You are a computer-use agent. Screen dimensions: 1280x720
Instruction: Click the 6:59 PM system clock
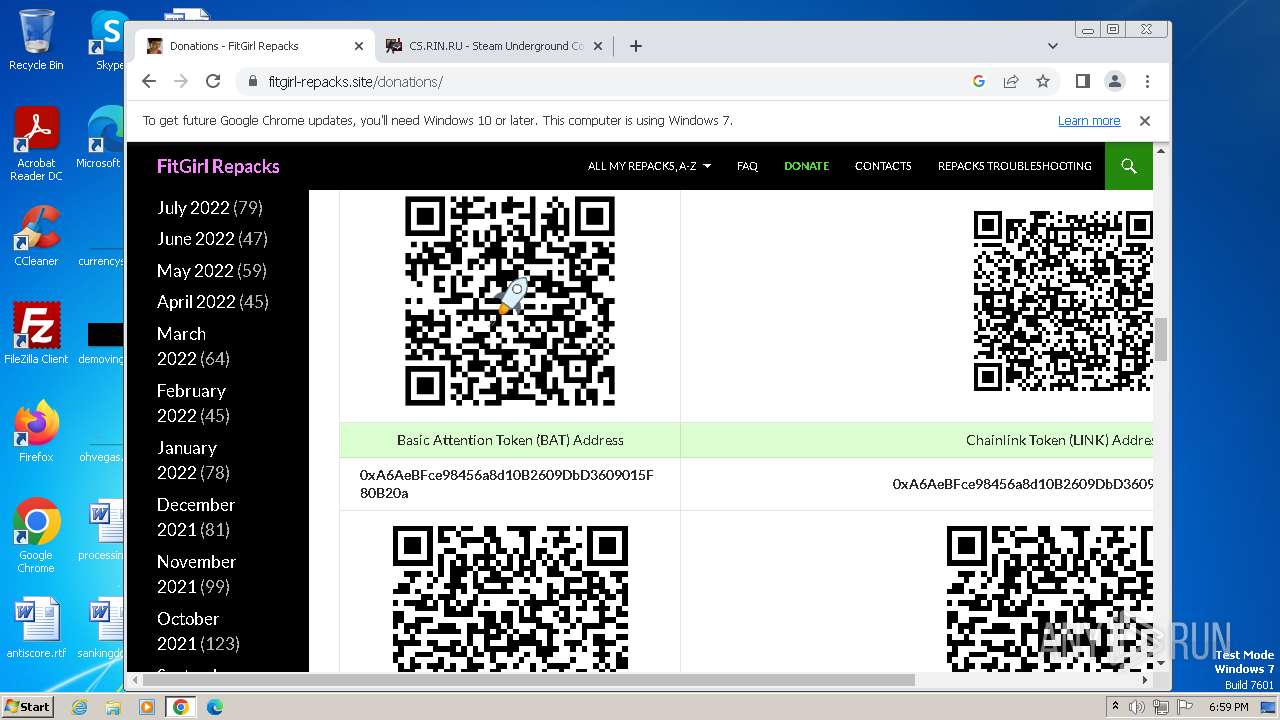tap(1228, 707)
